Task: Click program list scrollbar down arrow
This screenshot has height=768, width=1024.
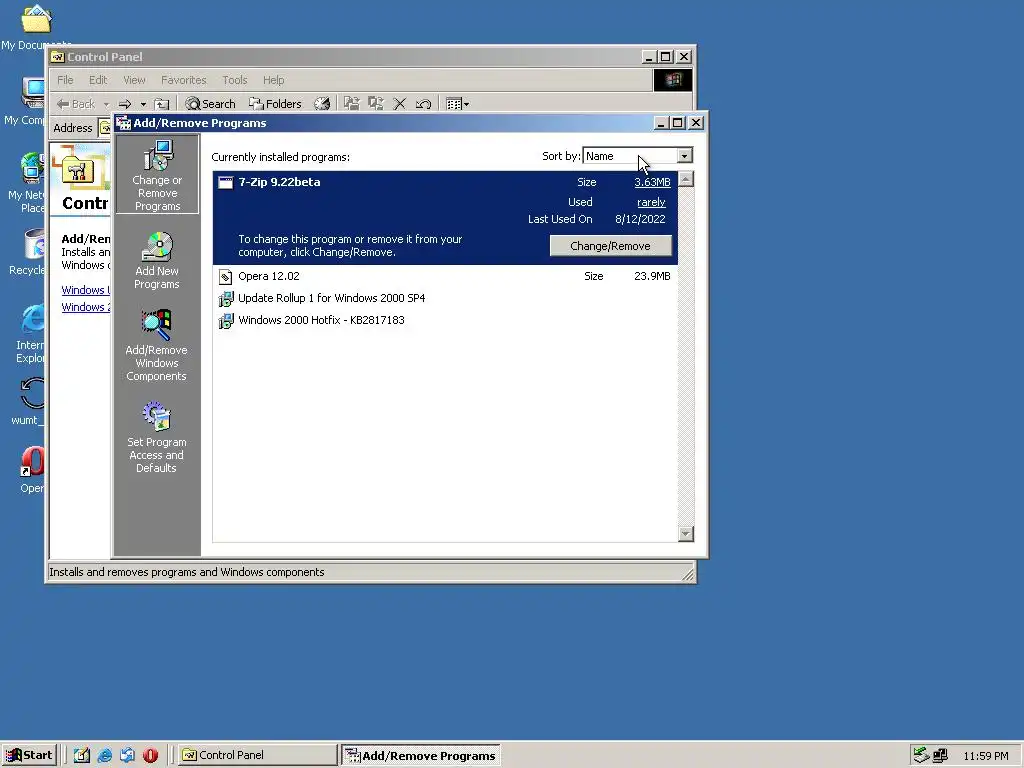Action: (x=686, y=534)
